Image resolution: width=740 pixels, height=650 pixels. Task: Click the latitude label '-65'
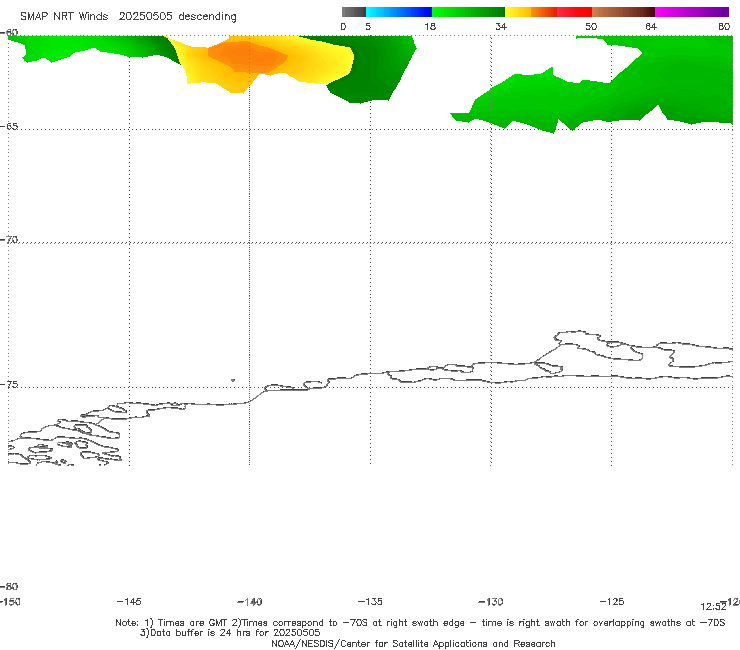coord(9,127)
